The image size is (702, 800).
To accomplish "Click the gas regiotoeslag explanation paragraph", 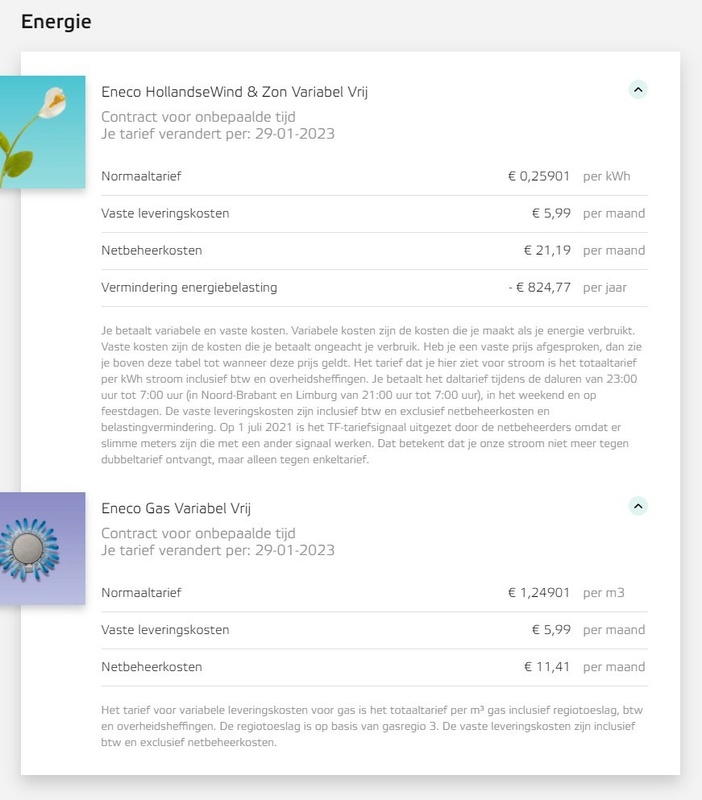I will 370,727.
